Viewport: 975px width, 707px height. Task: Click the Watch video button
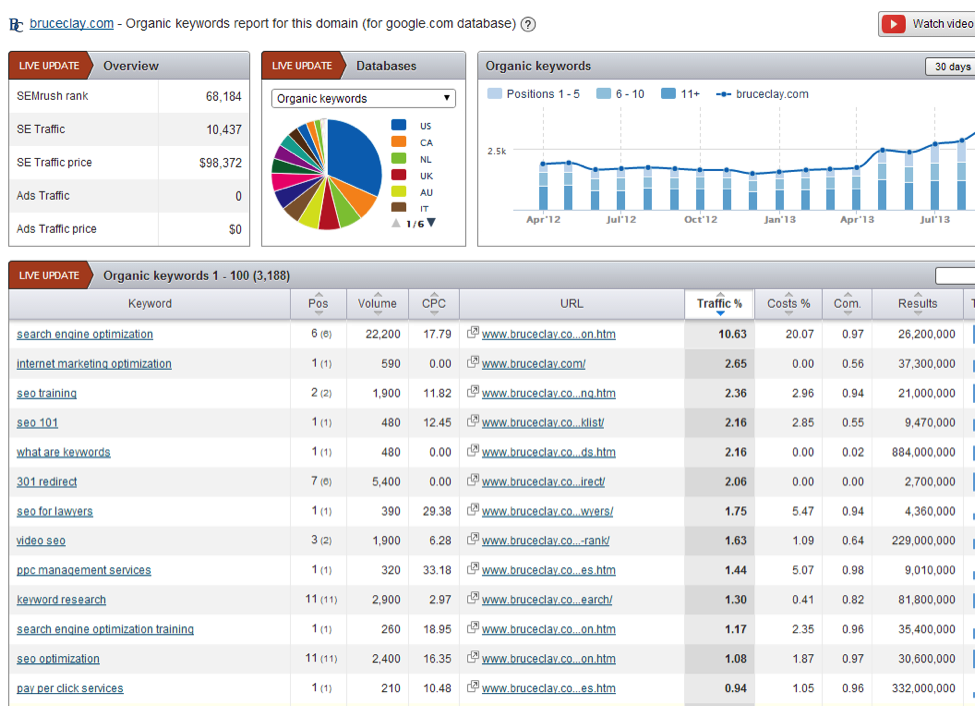click(x=927, y=24)
